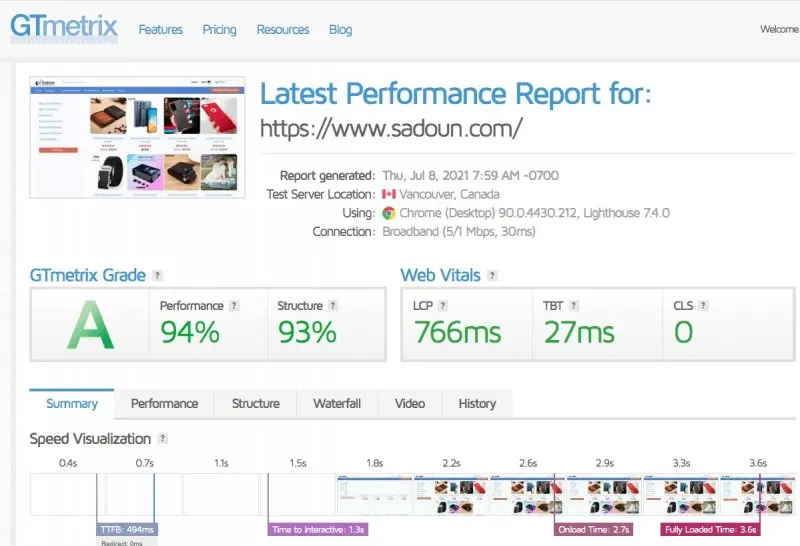This screenshot has width=800, height=546.
Task: Click the https://www.sadoun.com/ URL
Action: coord(391,128)
